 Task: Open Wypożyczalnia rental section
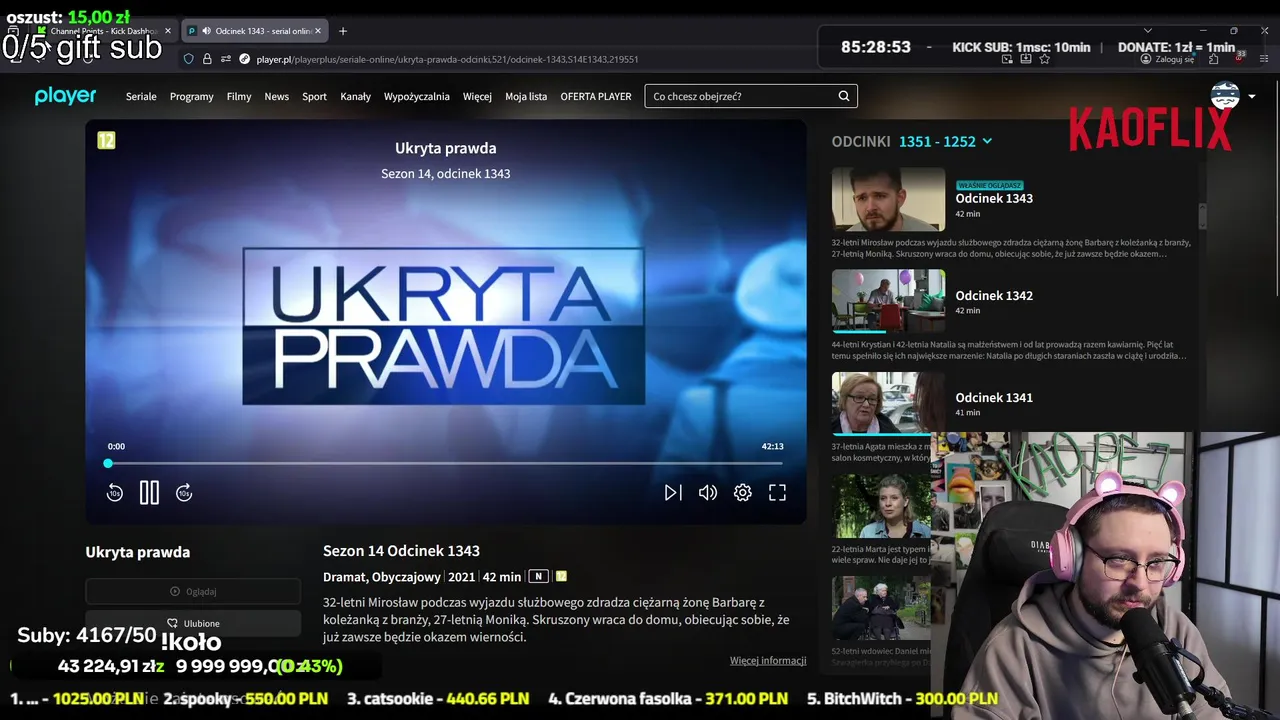tap(417, 96)
